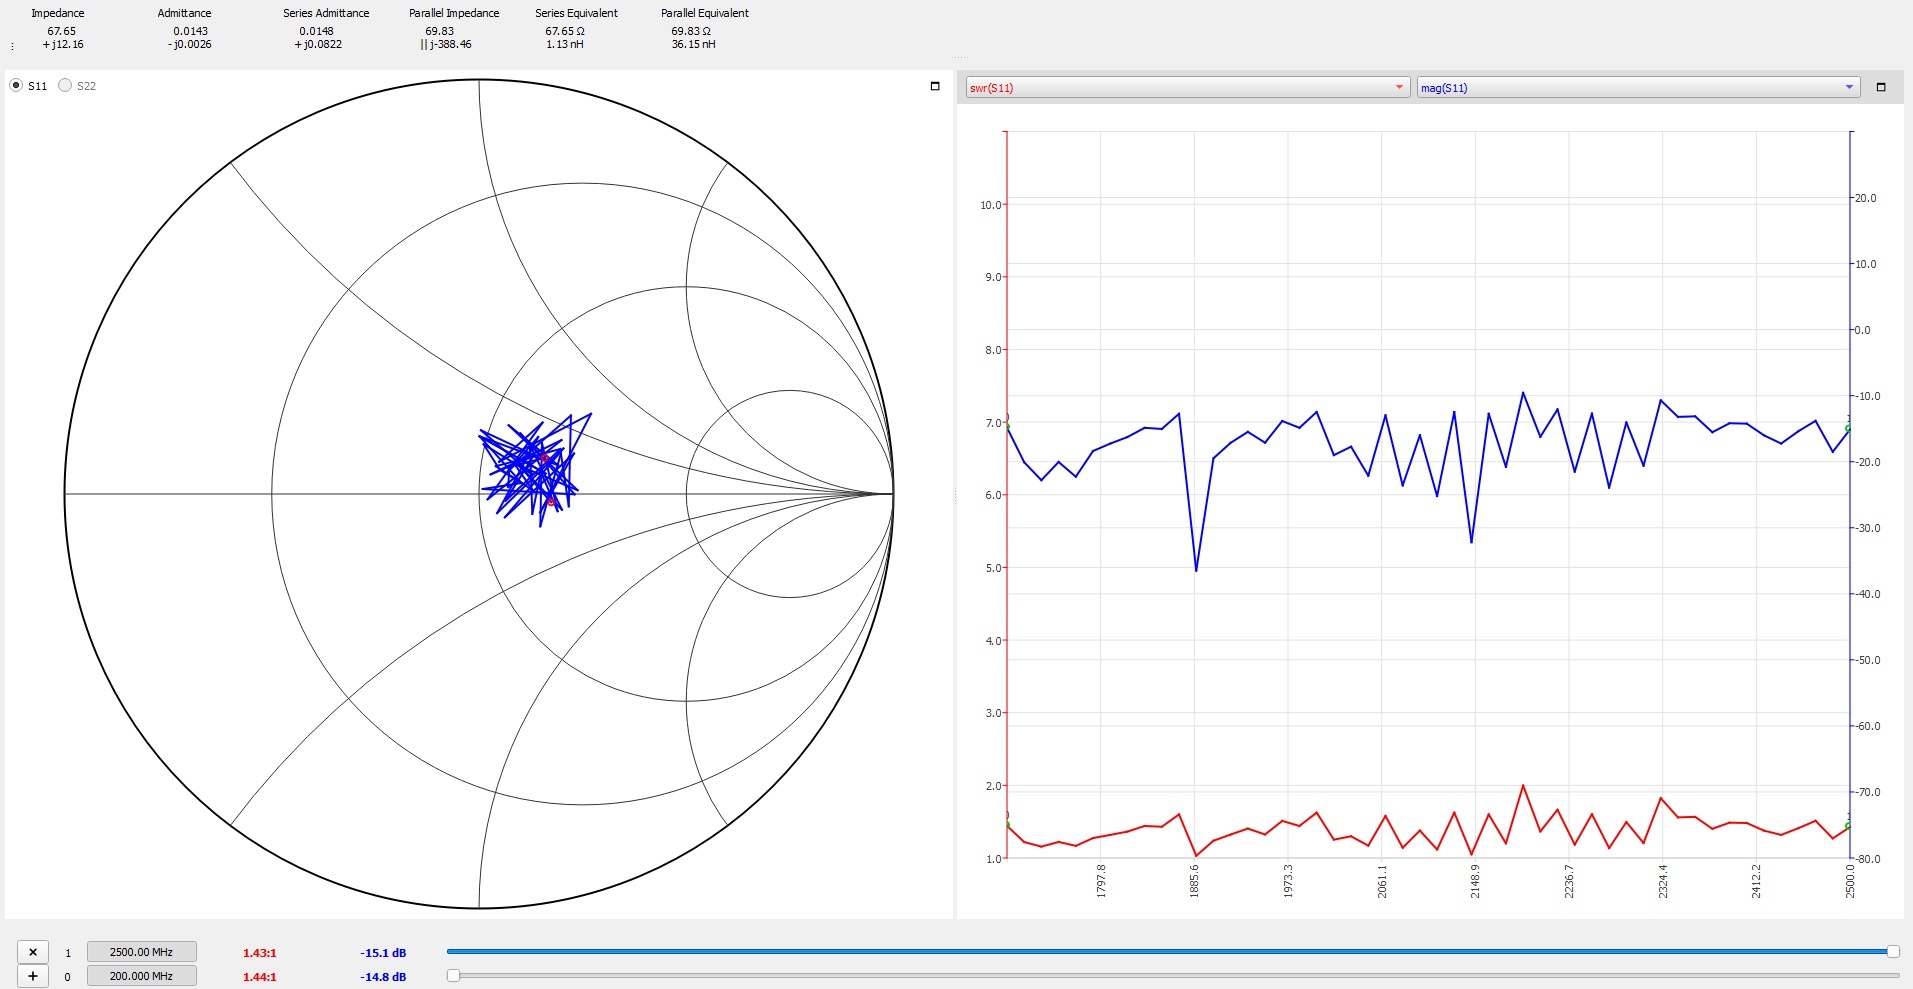Select the S22 radio button
Image resolution: width=1913 pixels, height=989 pixels.
click(x=65, y=86)
